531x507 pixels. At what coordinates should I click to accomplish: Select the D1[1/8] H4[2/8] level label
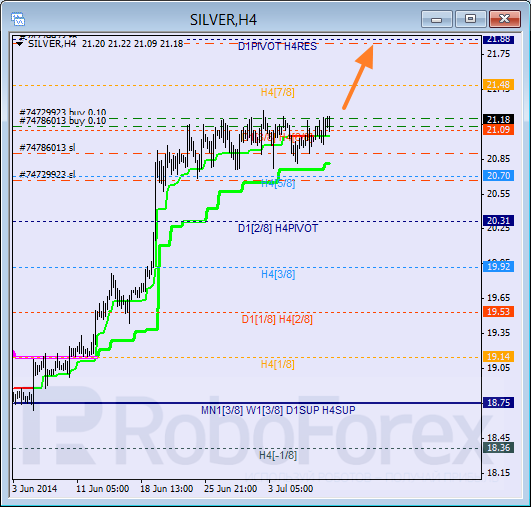click(x=277, y=319)
